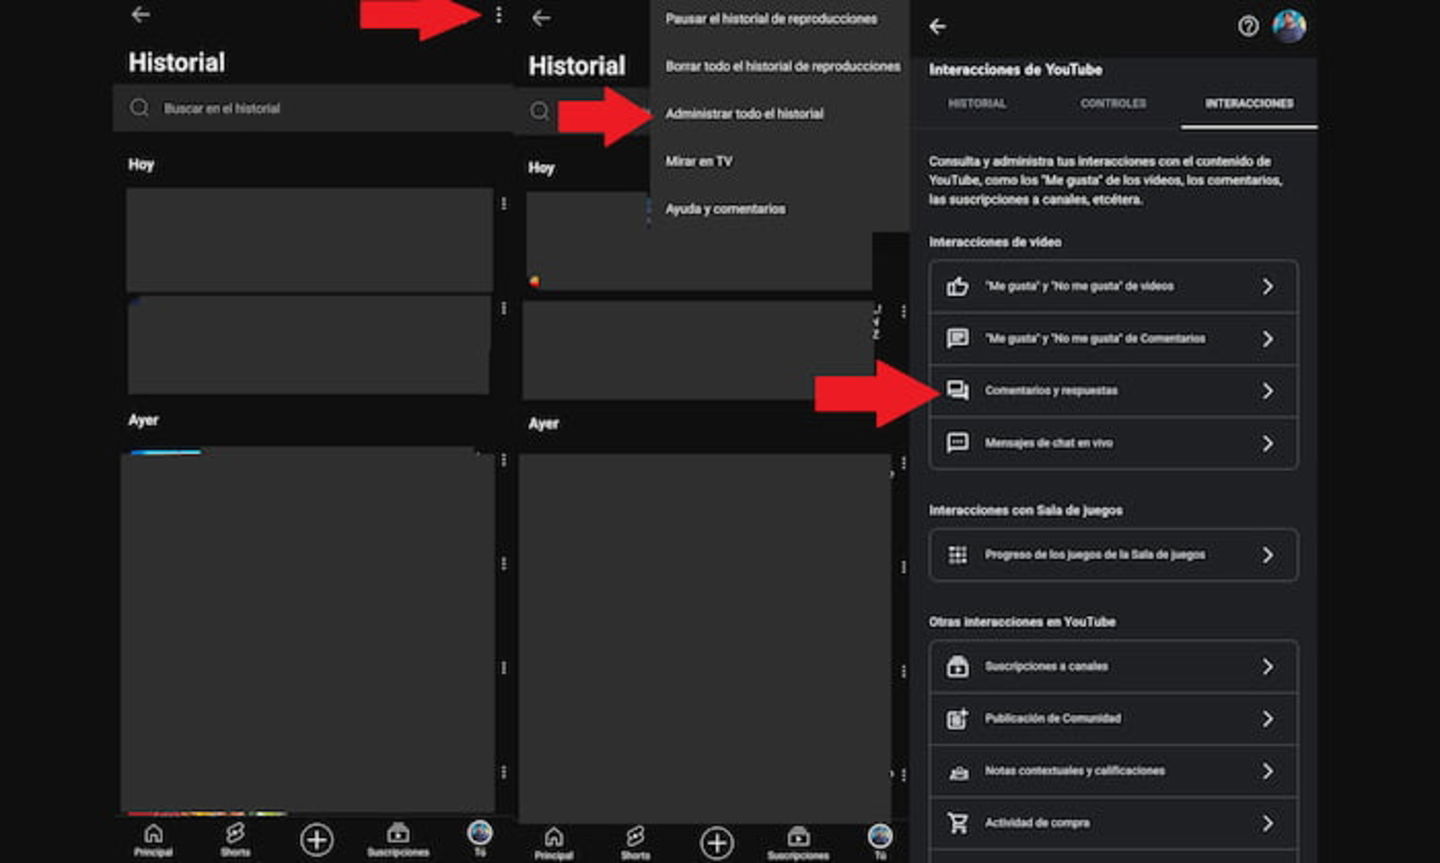
Task: Open Principal home icon in left screenshot
Action: 153,833
